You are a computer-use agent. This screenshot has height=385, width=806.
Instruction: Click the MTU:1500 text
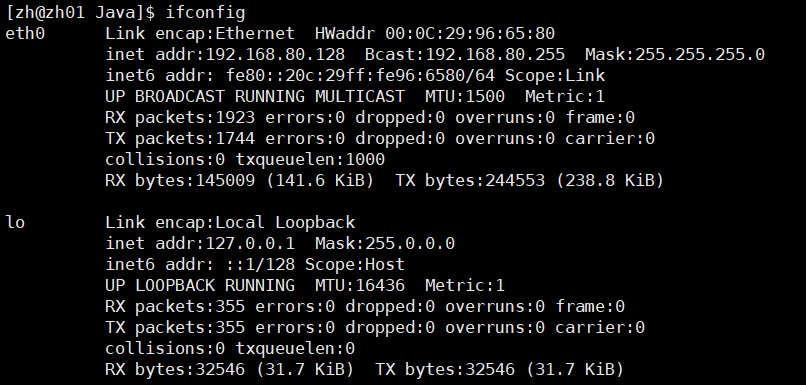[x=465, y=97]
